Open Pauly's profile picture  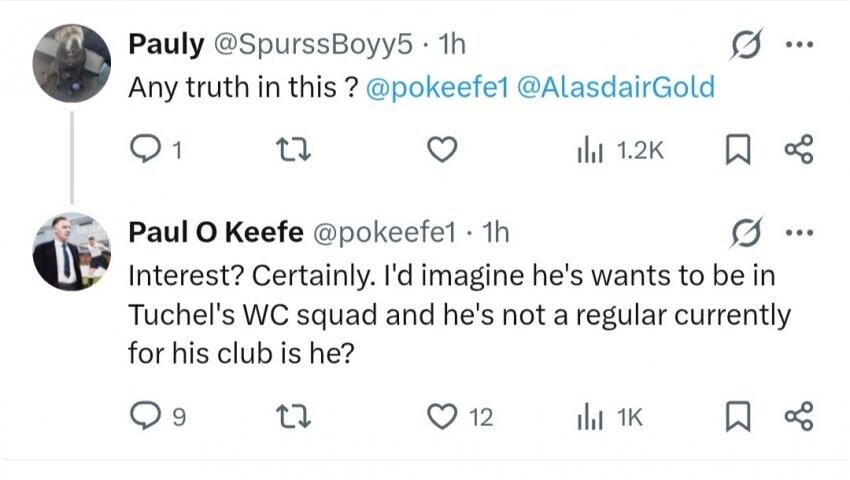click(72, 62)
